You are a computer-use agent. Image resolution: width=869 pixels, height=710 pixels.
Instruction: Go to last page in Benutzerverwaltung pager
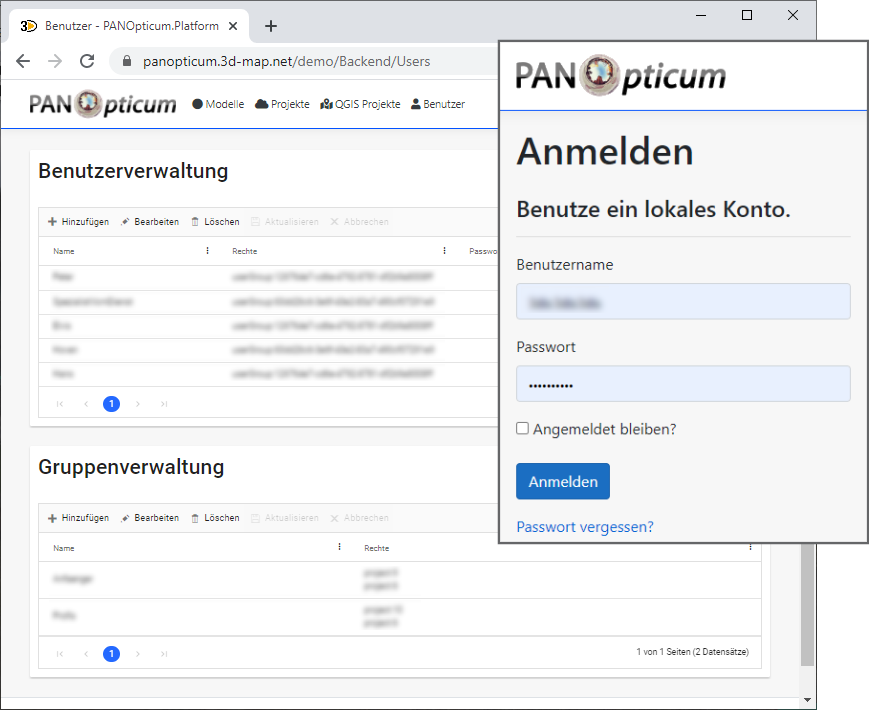pos(164,404)
